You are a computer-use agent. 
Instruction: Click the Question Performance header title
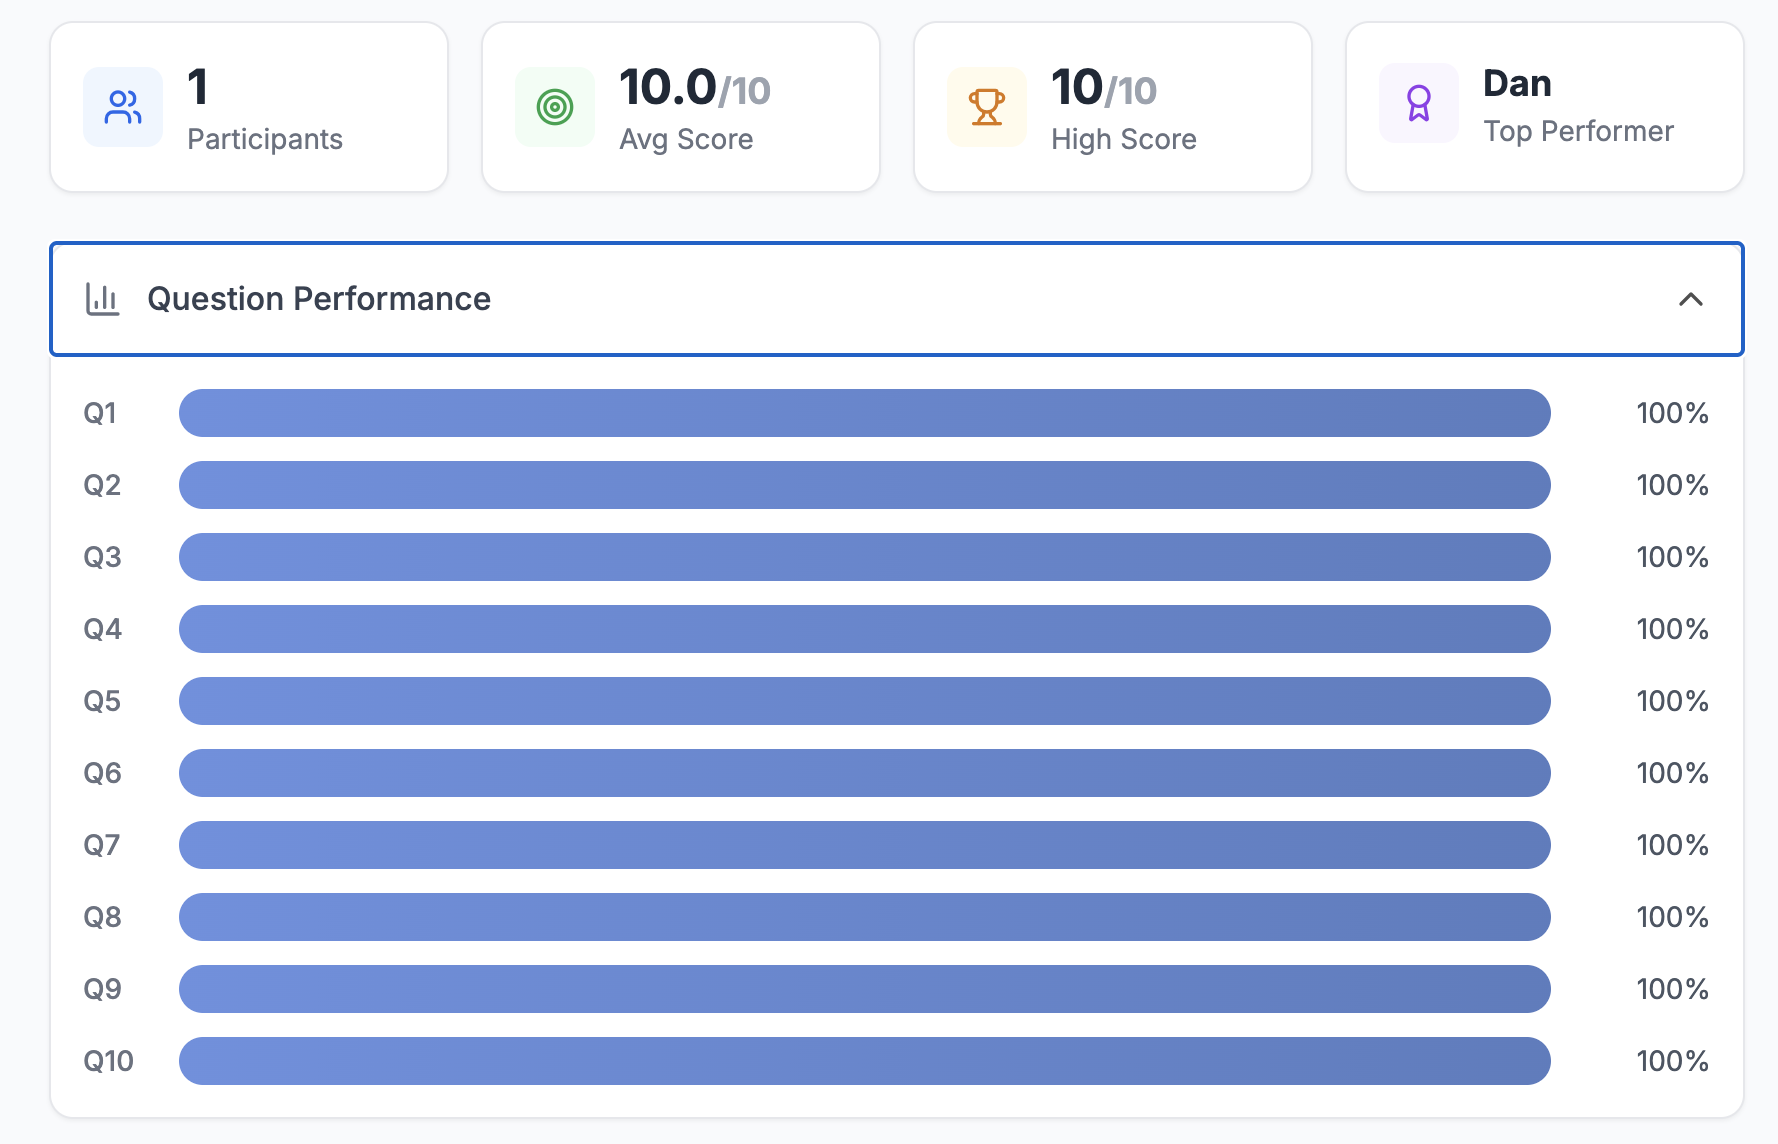(x=319, y=299)
